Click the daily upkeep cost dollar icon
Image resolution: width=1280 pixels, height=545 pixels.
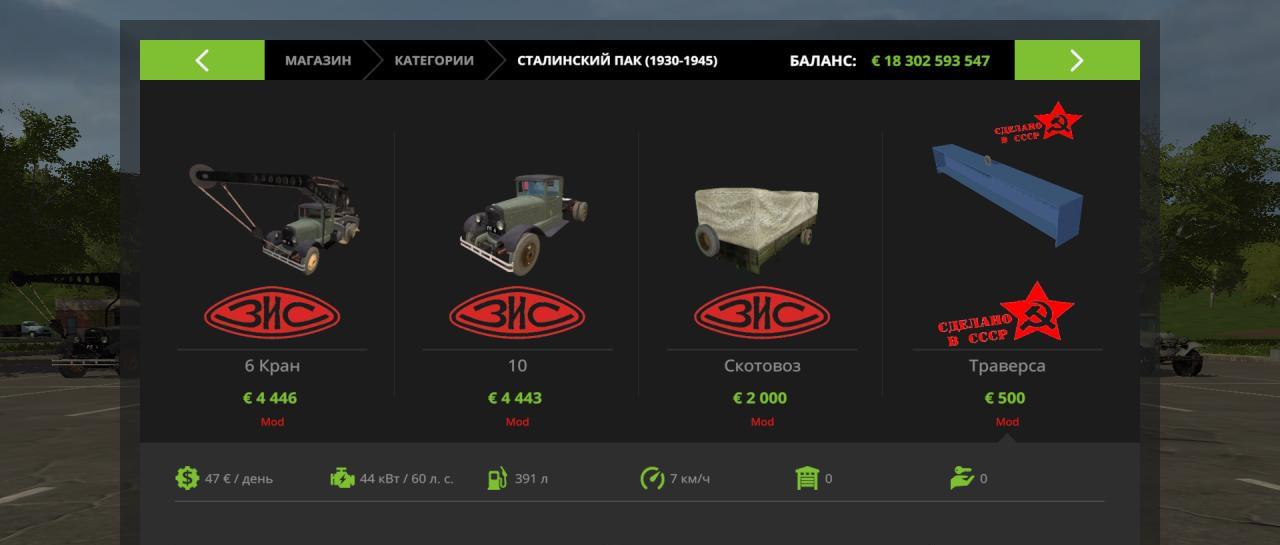click(x=187, y=478)
